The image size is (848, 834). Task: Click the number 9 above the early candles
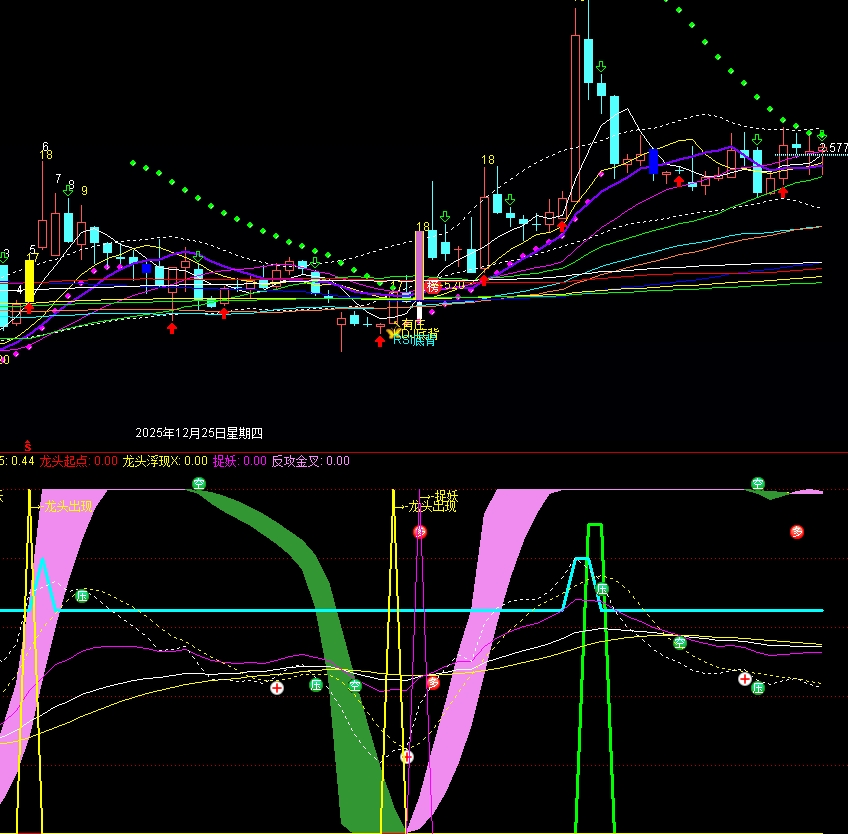(x=84, y=191)
